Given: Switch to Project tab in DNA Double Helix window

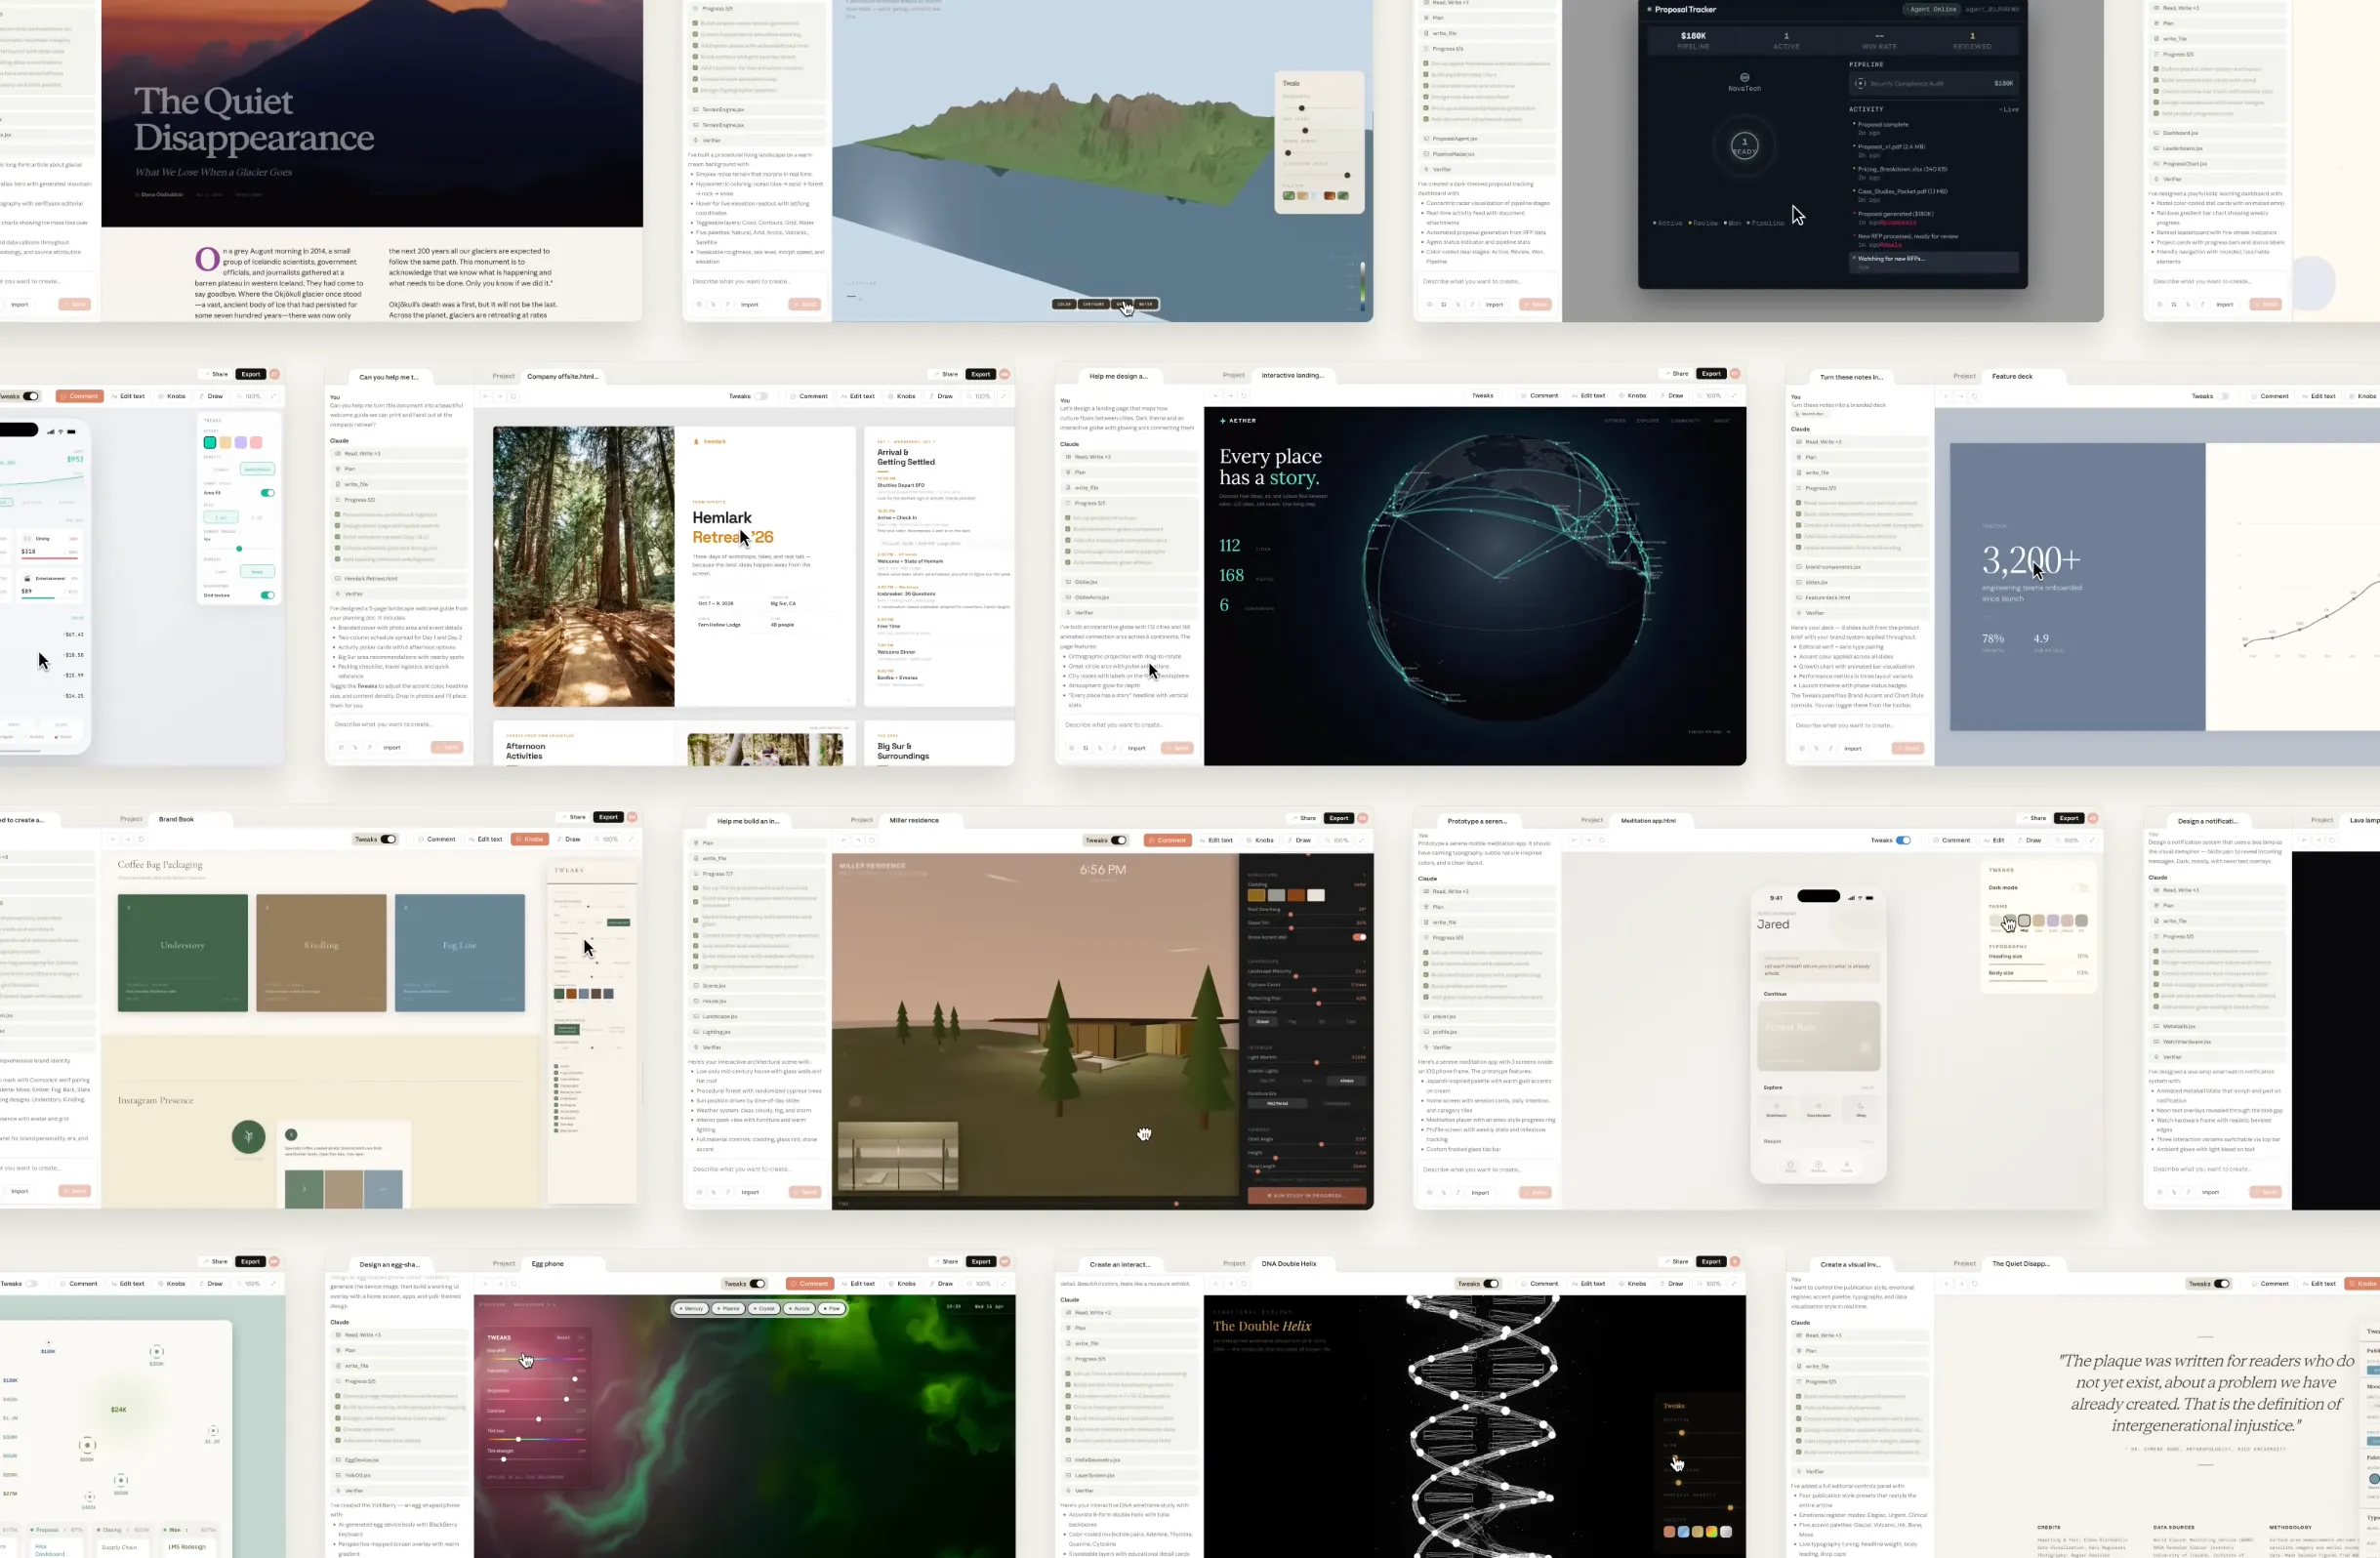Looking at the screenshot, I should pyautogui.click(x=1234, y=1264).
